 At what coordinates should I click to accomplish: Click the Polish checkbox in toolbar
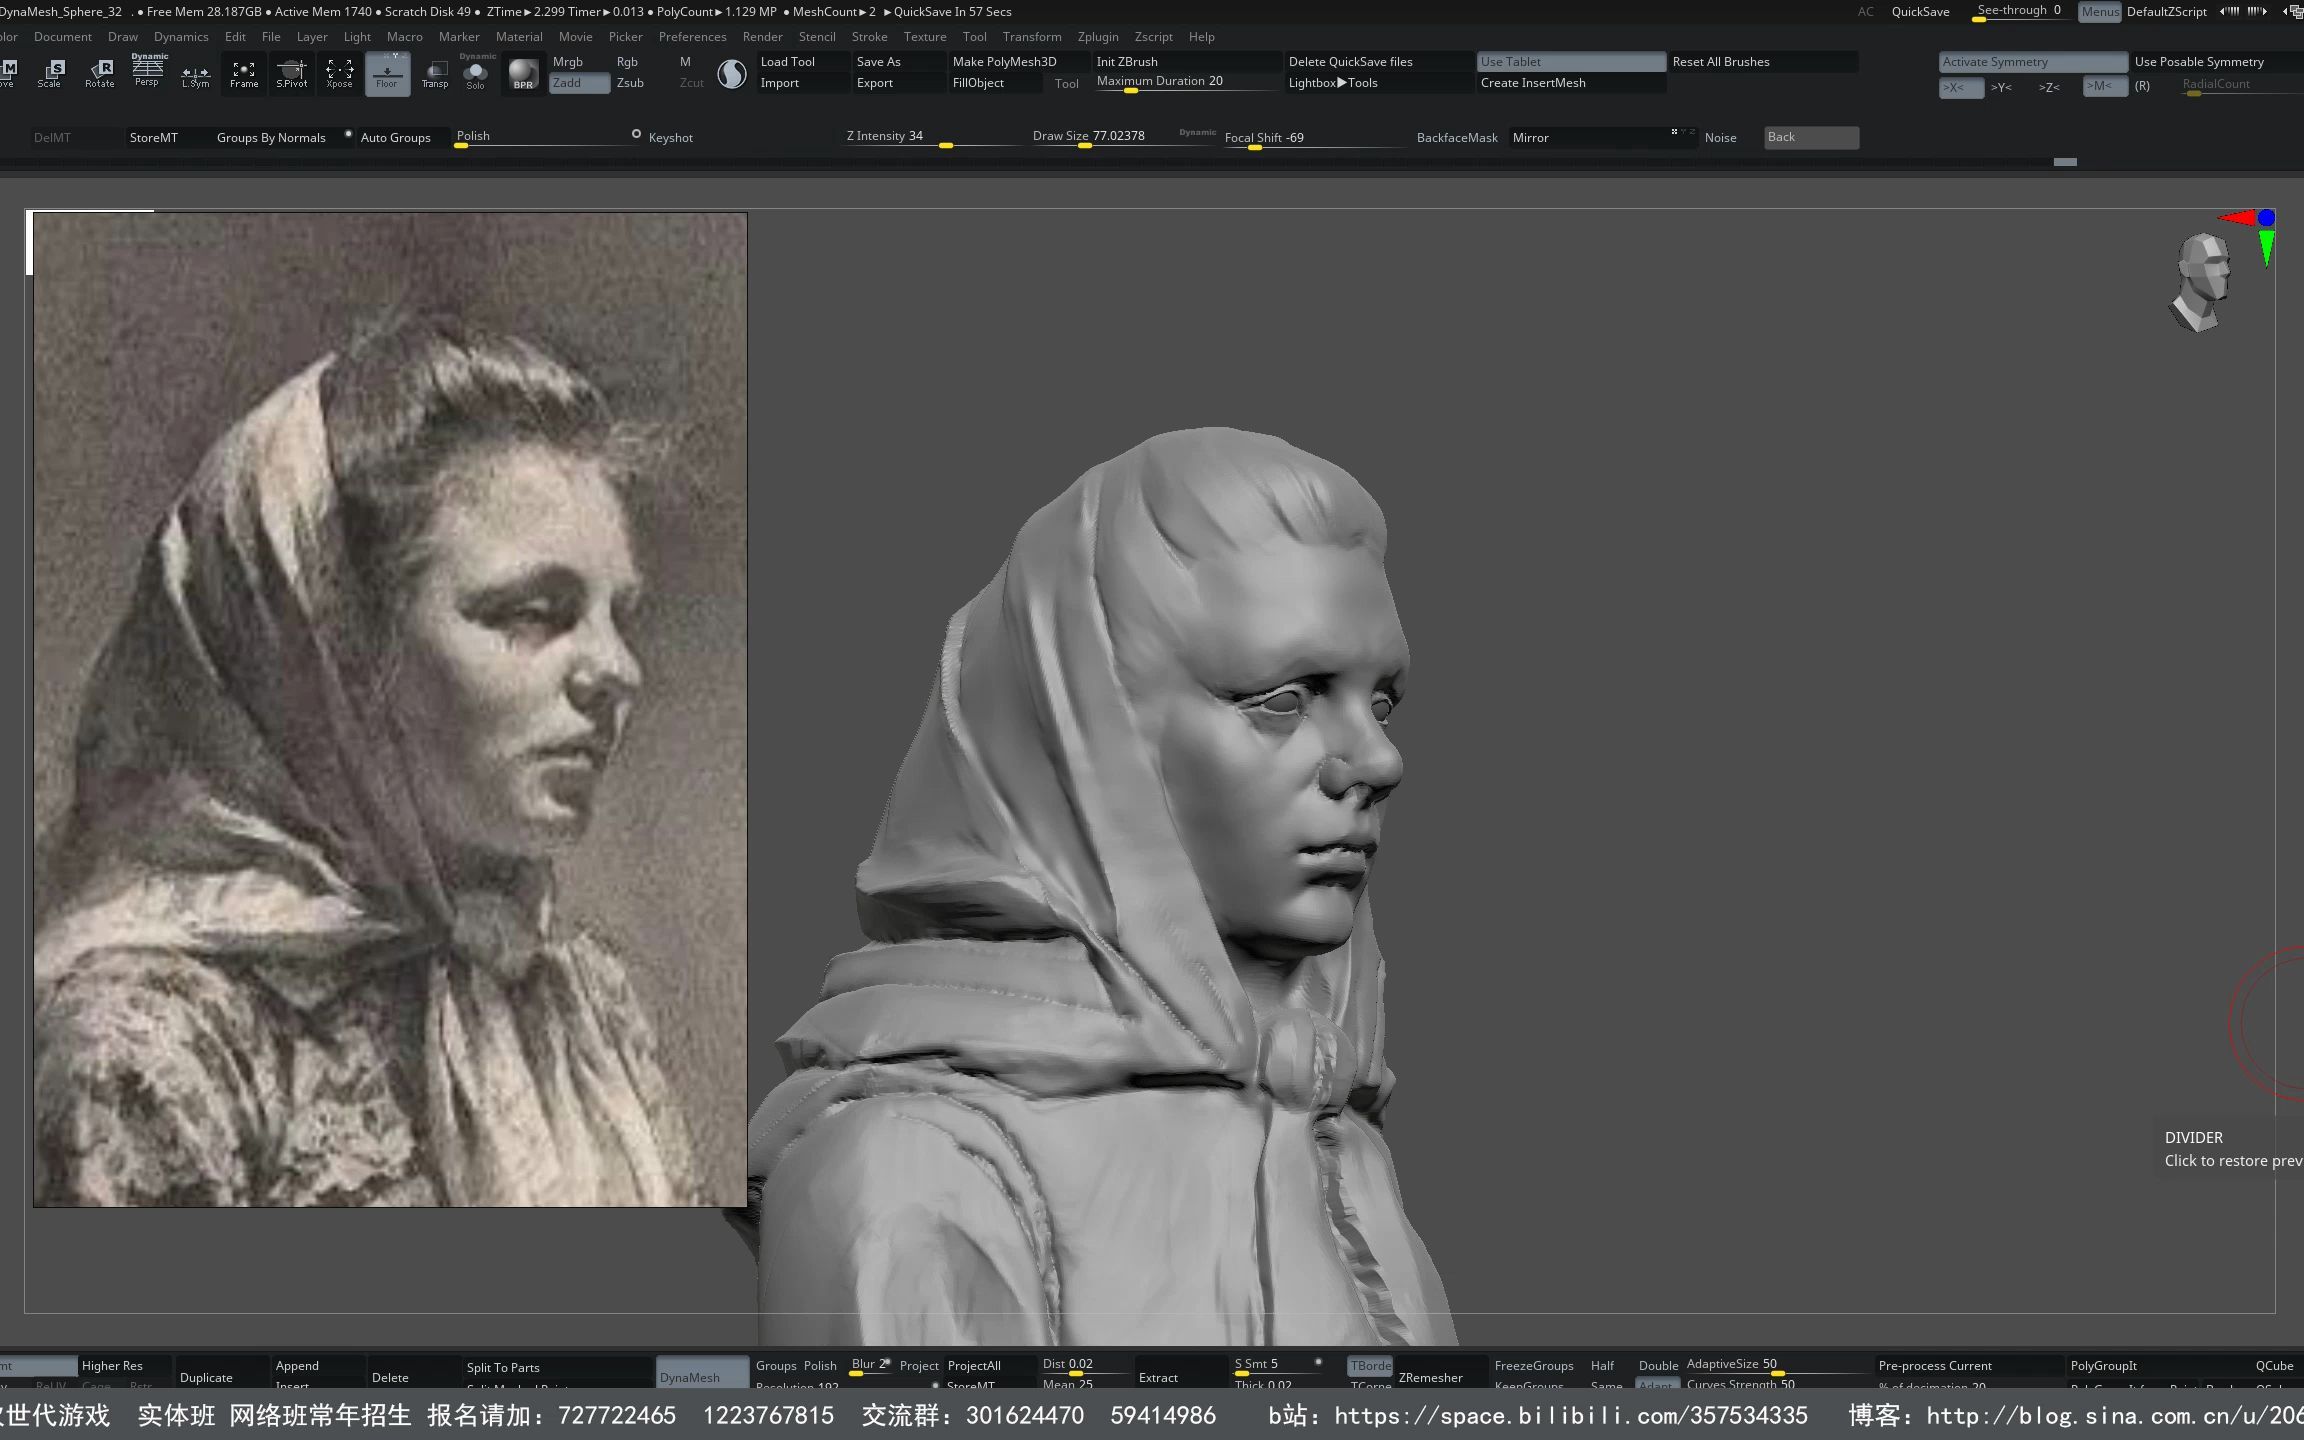[x=635, y=134]
